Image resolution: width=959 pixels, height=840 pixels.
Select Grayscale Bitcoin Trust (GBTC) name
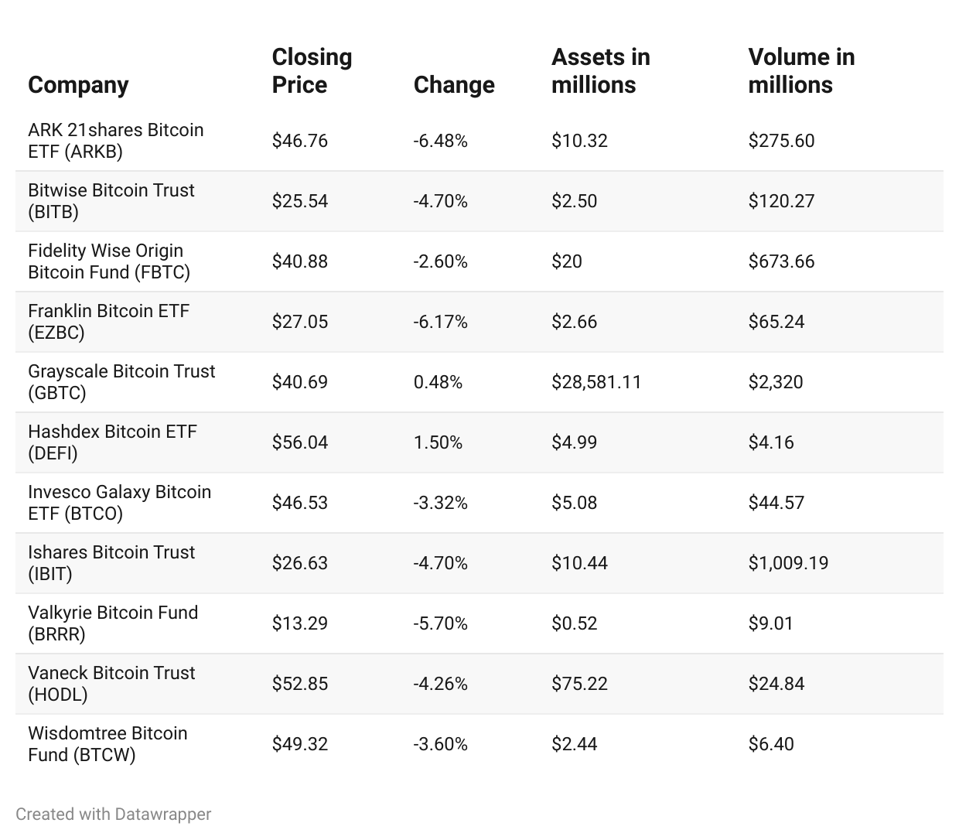pyautogui.click(x=121, y=382)
